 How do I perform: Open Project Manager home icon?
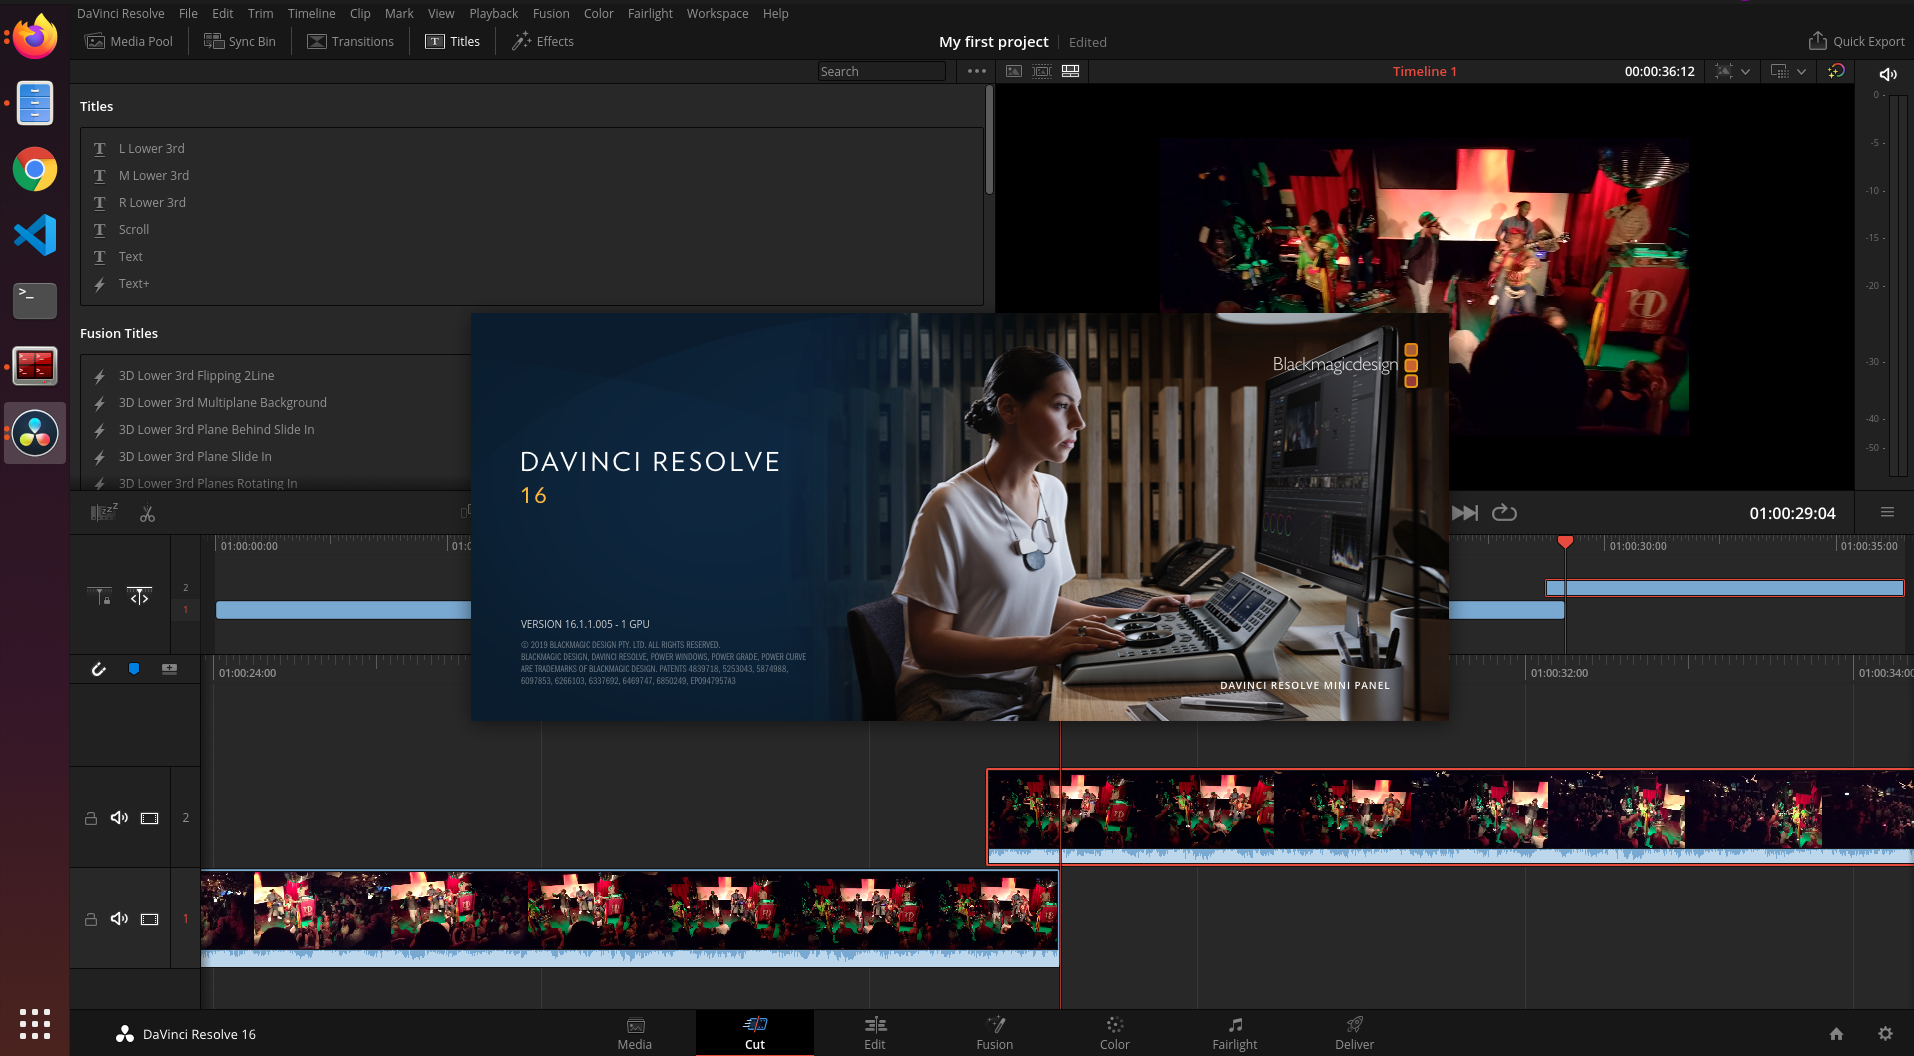[x=1836, y=1034]
